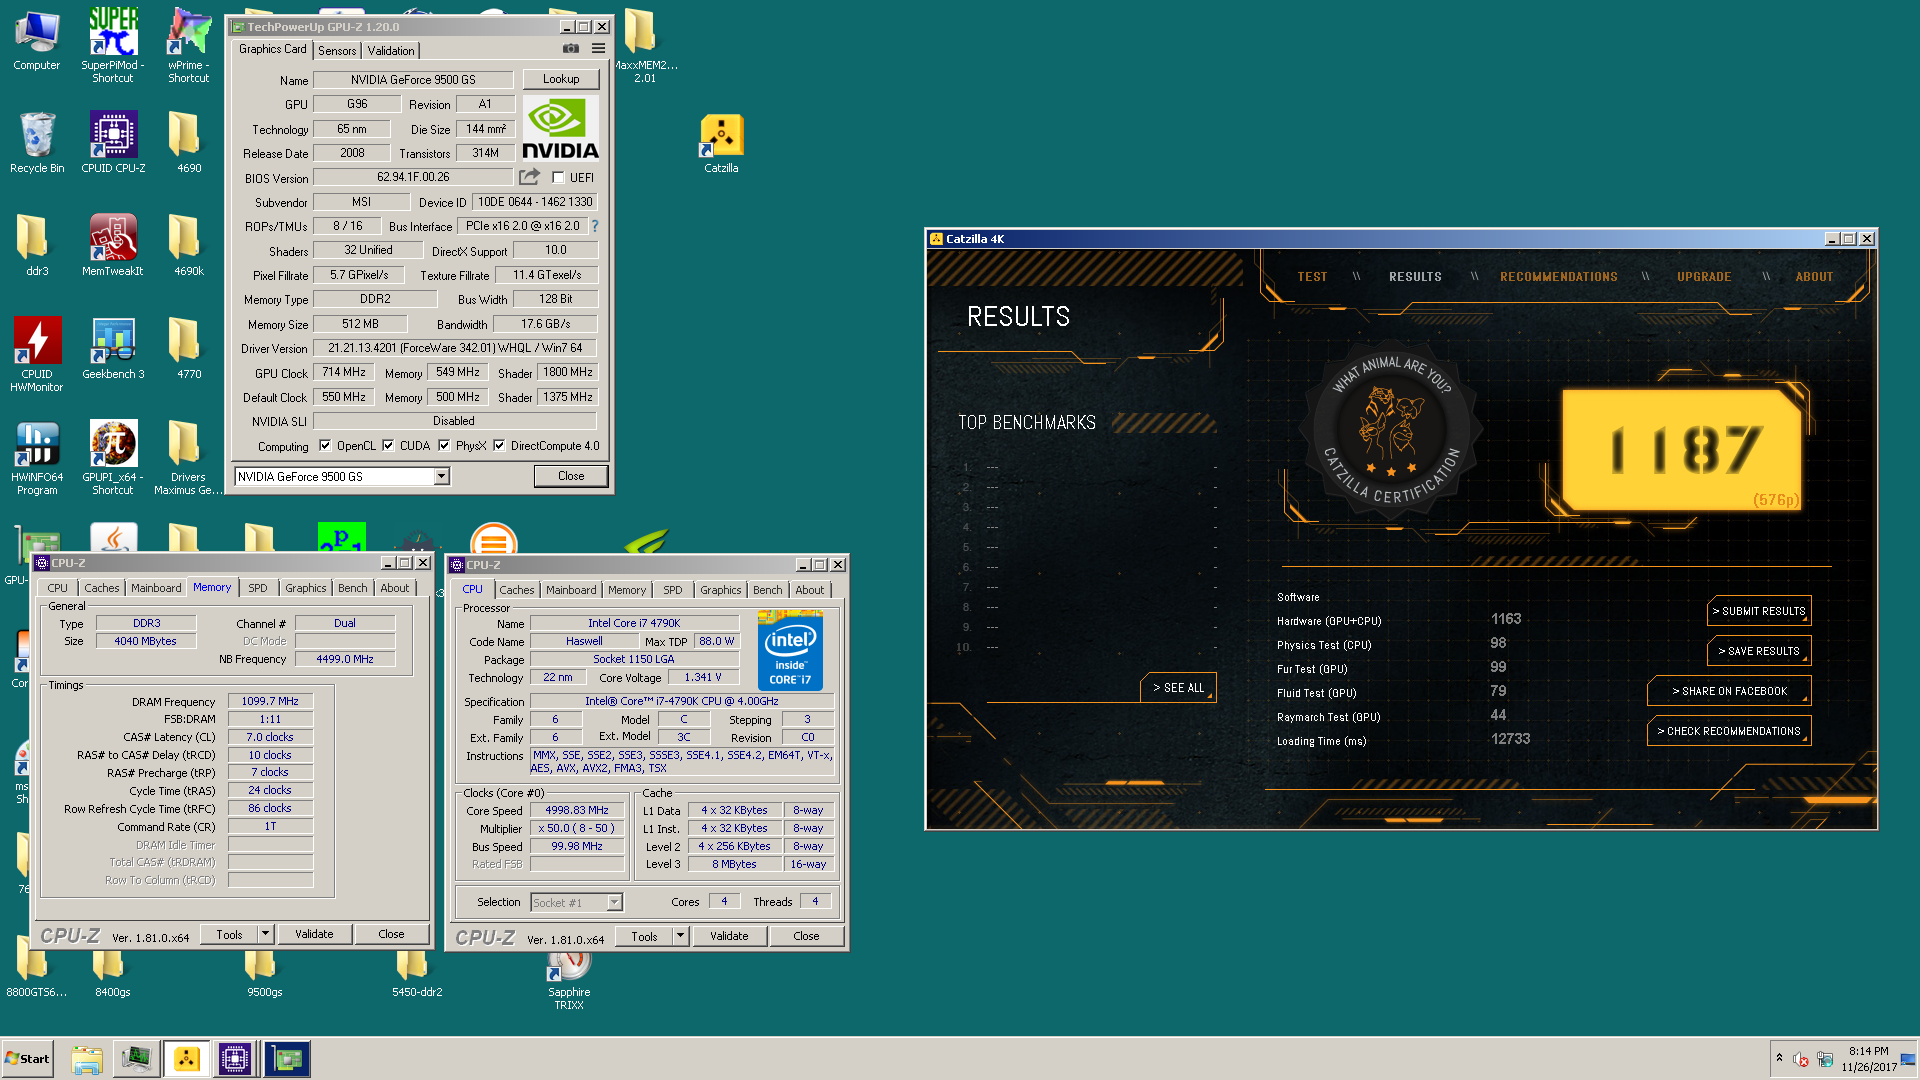Image resolution: width=1920 pixels, height=1080 pixels.
Task: Click SHARE ON FACEBOOK button
Action: (x=1729, y=691)
